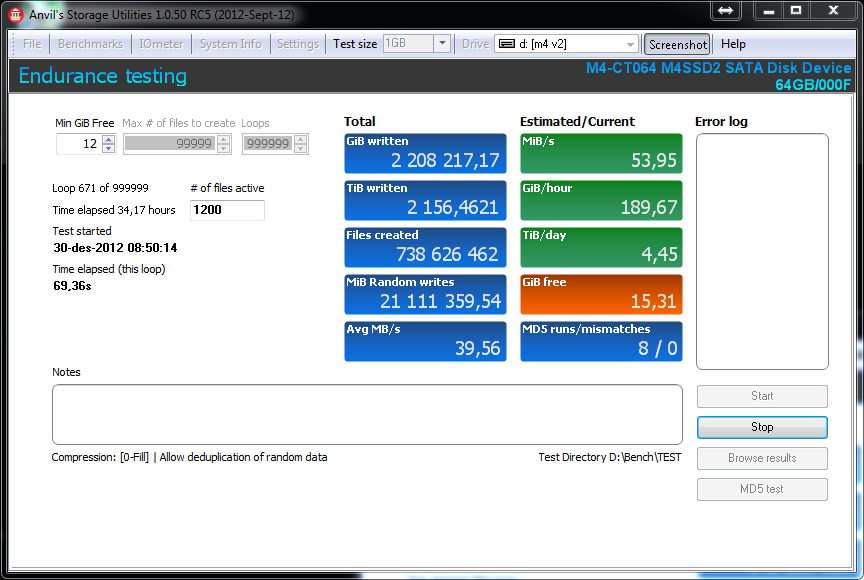Click the 'Compression: [0-Fill]' status text
This screenshot has width=864, height=580.
pos(100,457)
